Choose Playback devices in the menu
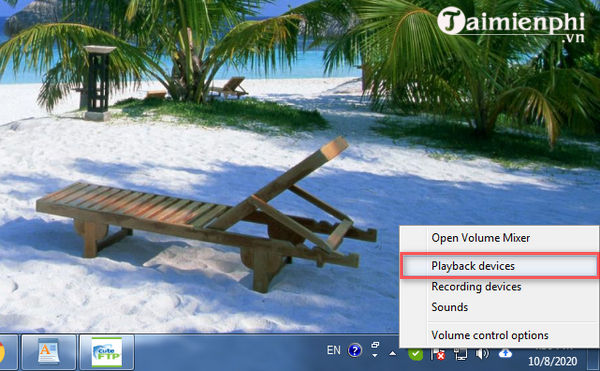Screen dimensions: 600x371 (499, 266)
